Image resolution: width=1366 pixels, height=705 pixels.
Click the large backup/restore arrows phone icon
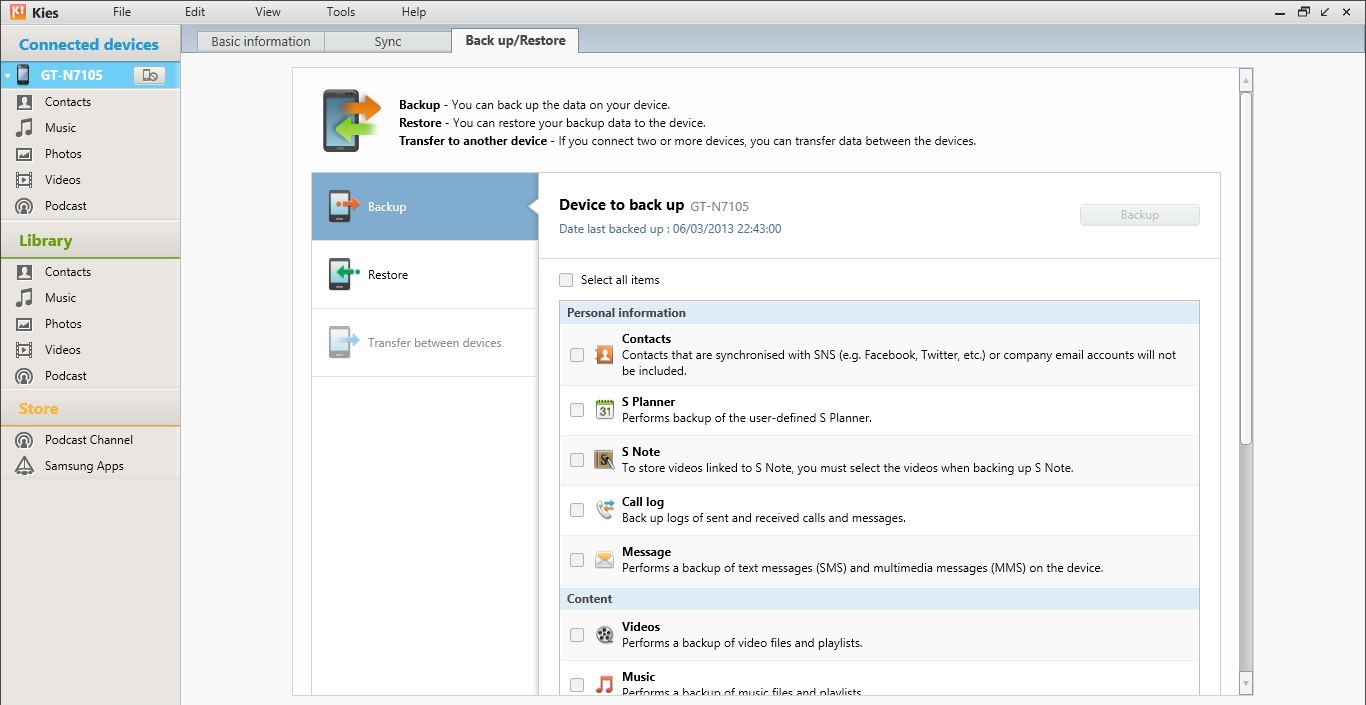point(351,120)
